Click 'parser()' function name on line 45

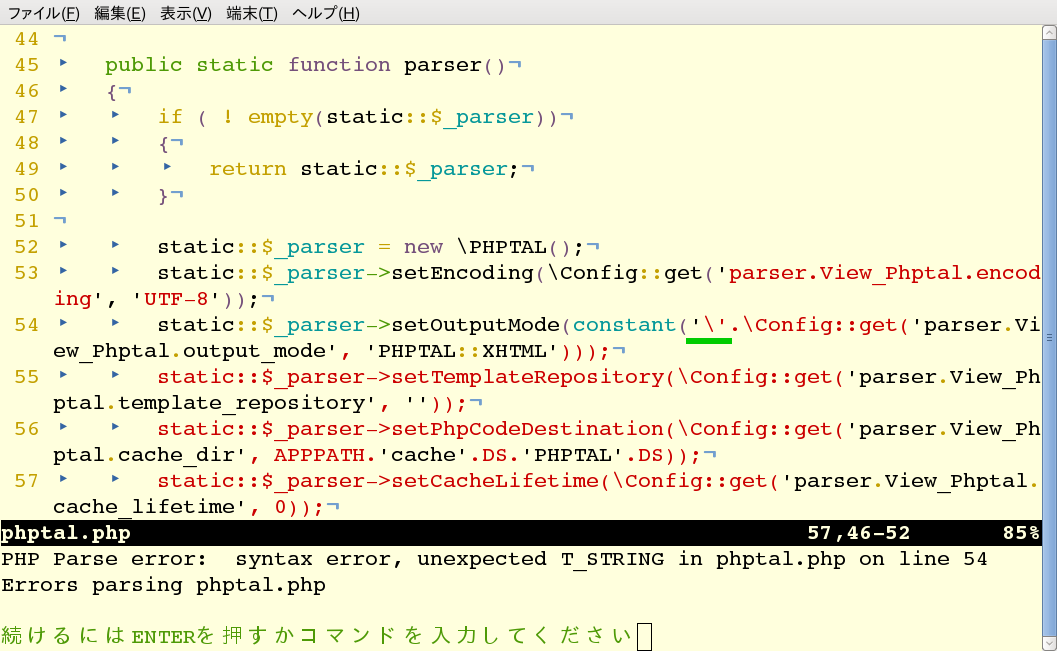[454, 65]
